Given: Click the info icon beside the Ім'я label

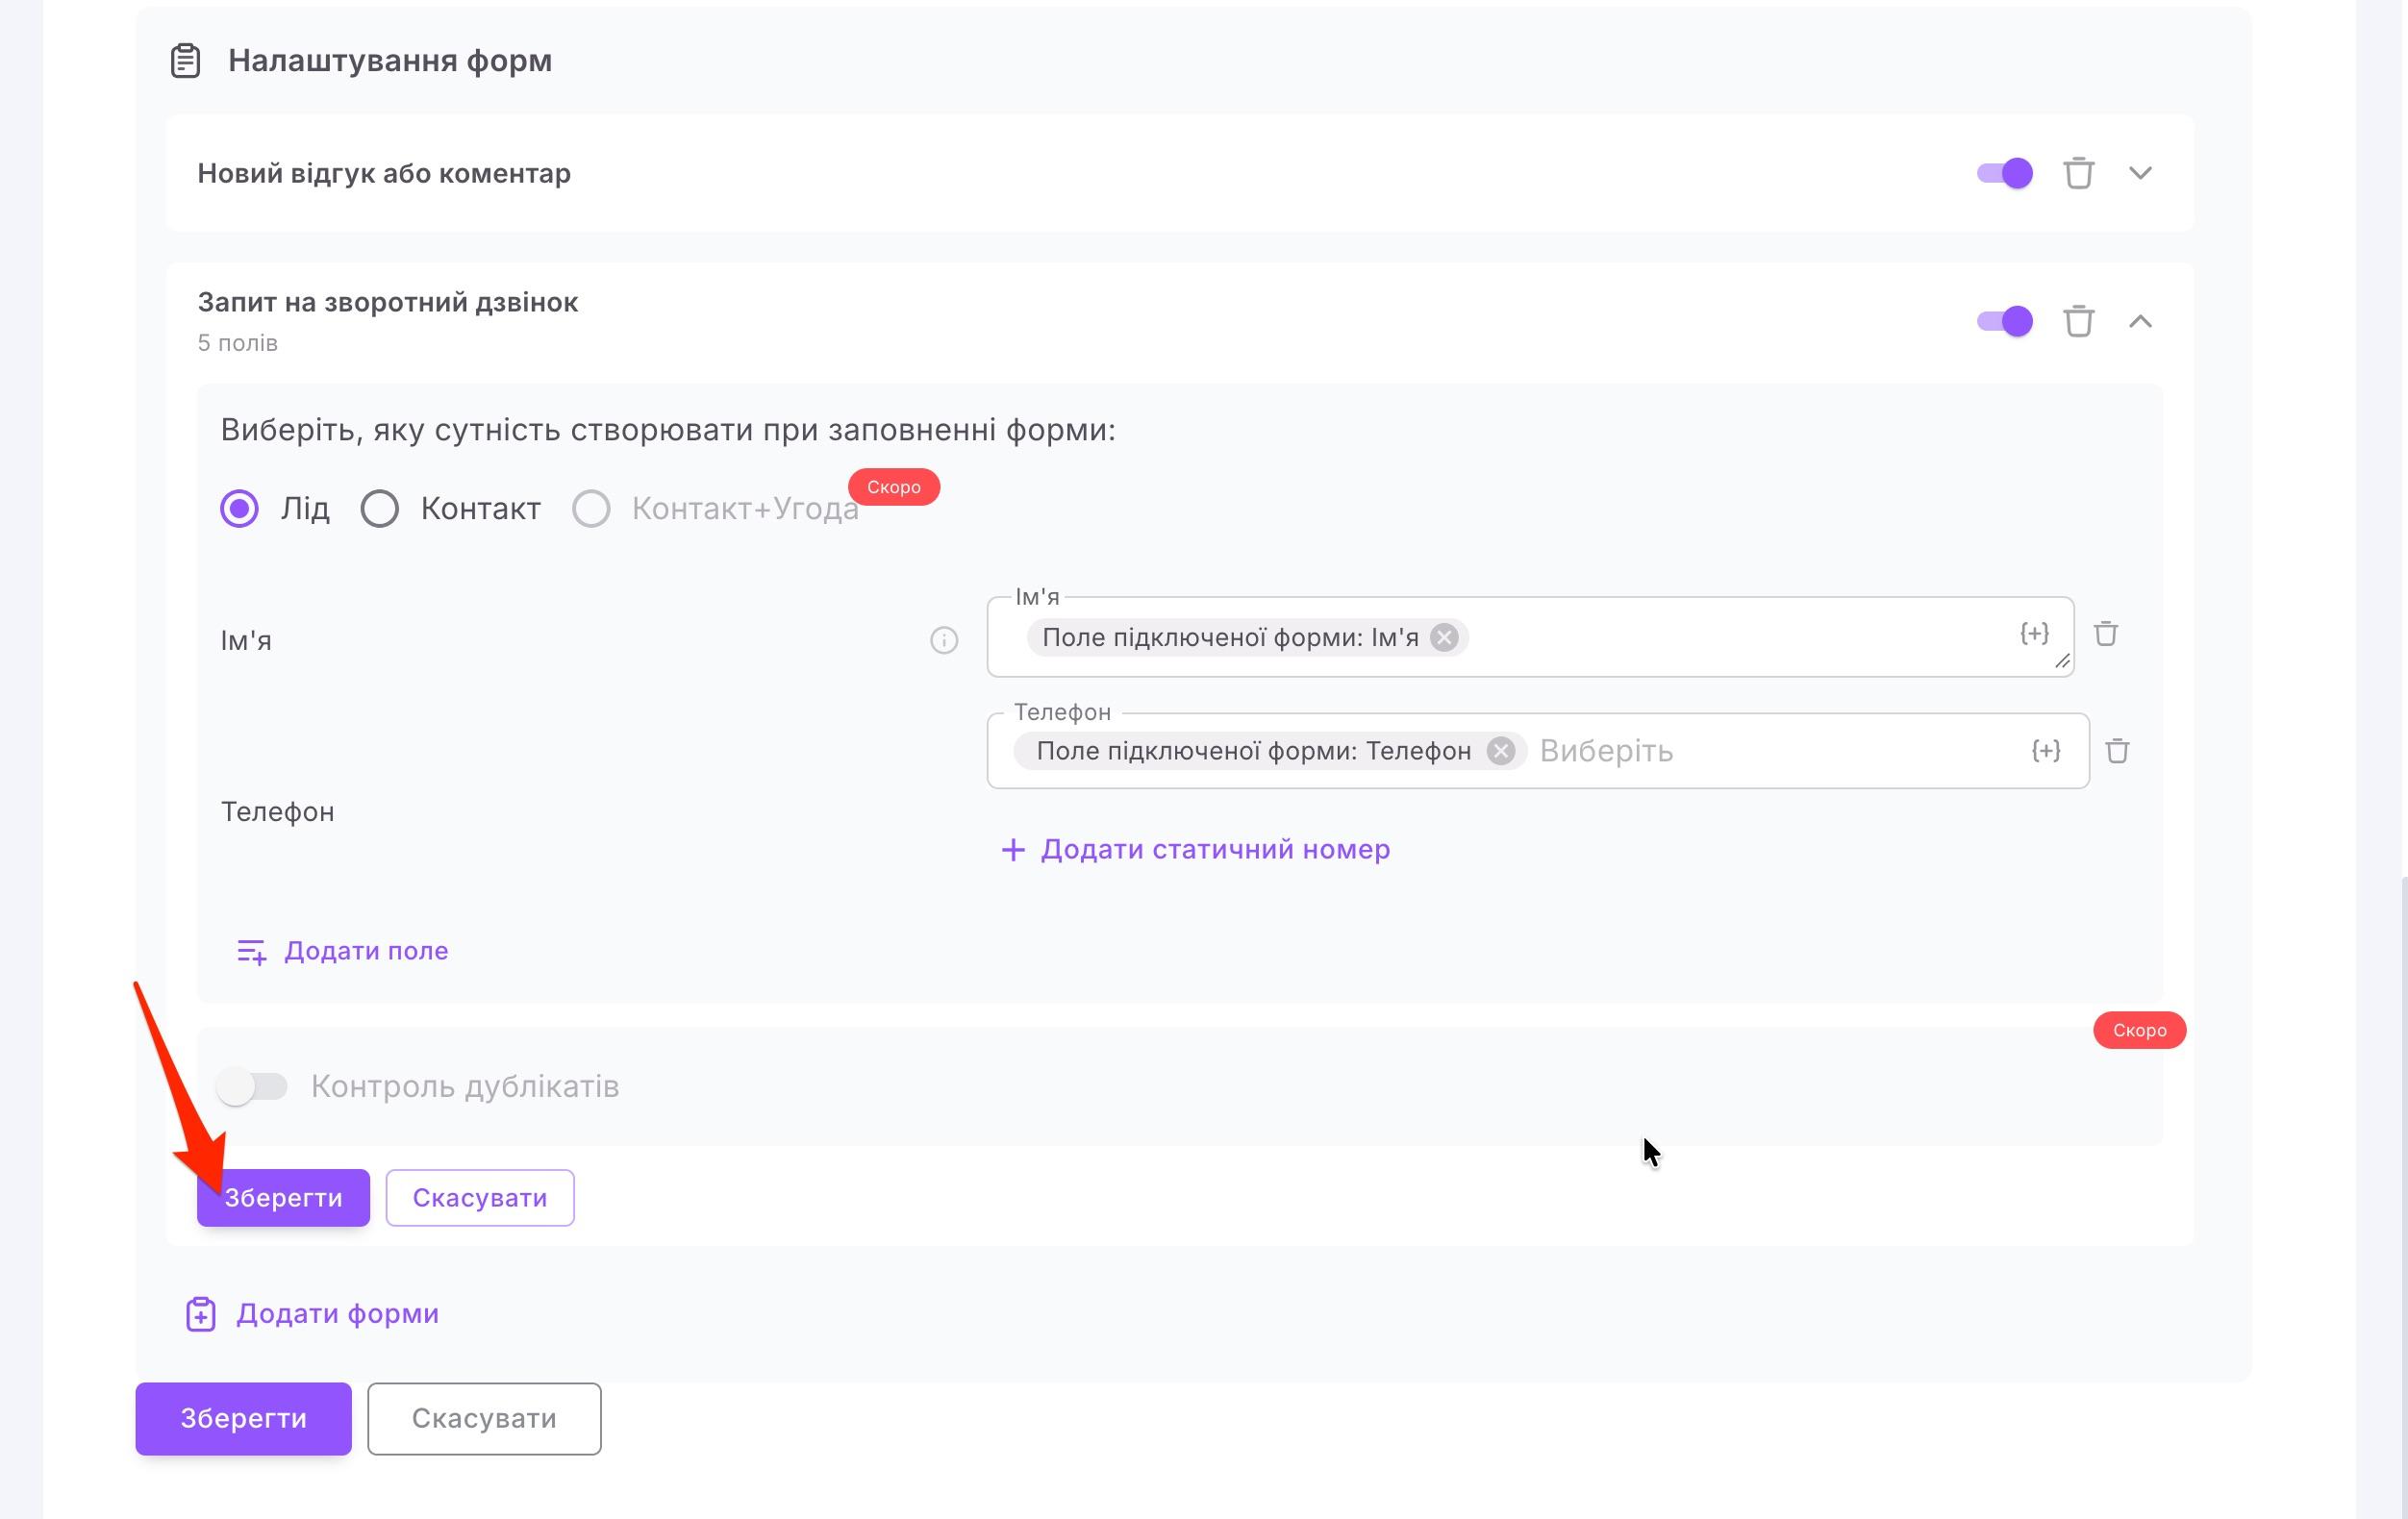Looking at the screenshot, I should (x=943, y=640).
